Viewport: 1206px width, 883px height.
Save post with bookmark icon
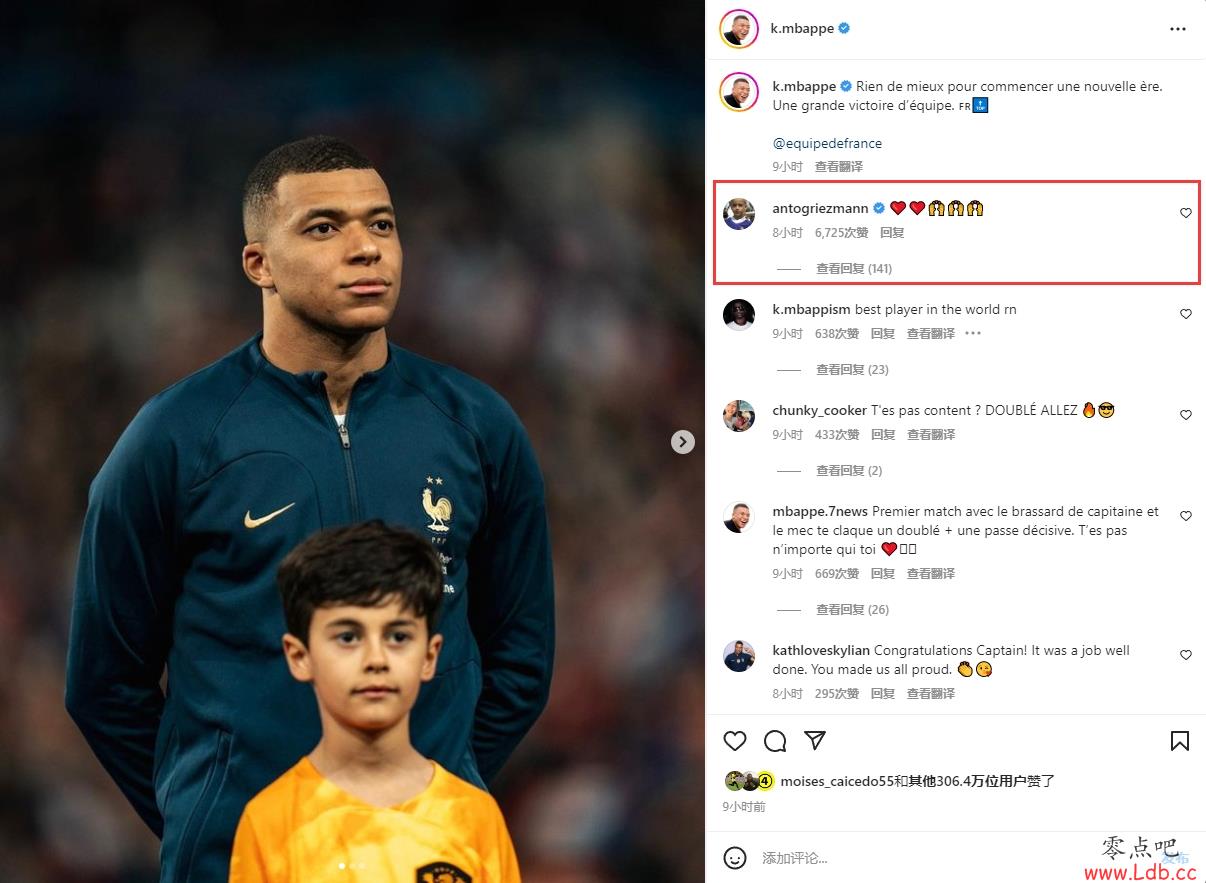pyautogui.click(x=1179, y=741)
